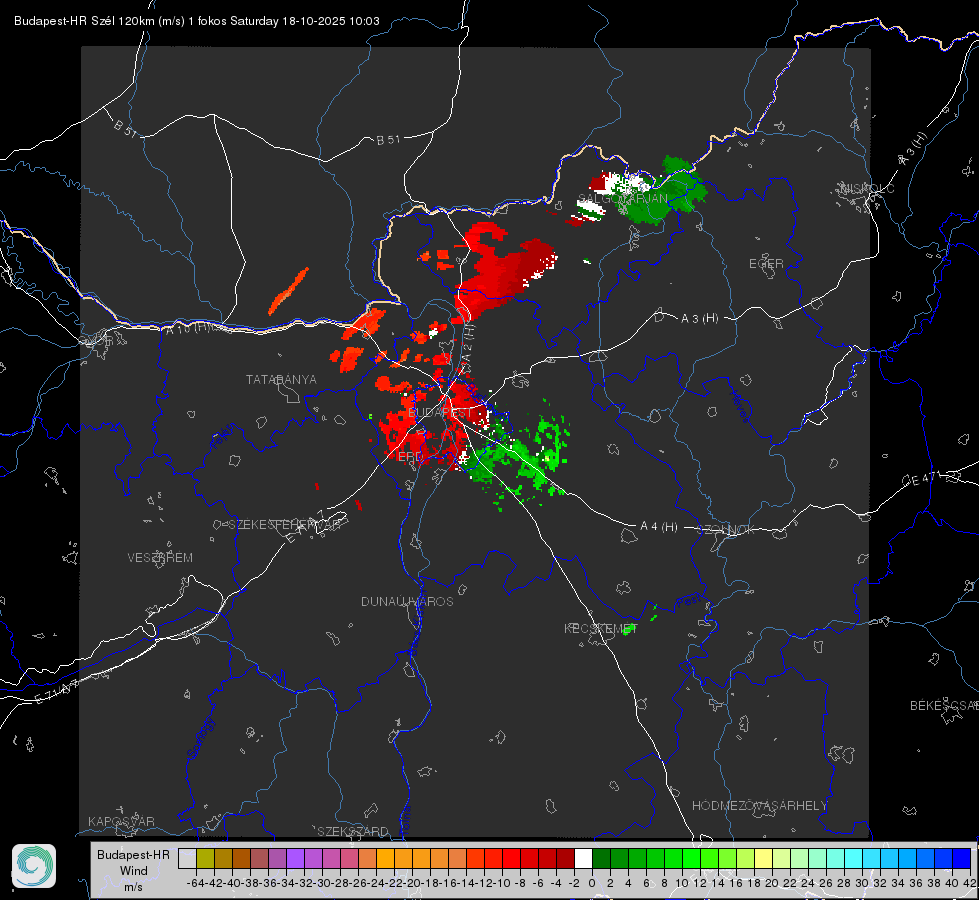
Task: Click the swirl logo icon beside the legend
Action: (34, 866)
